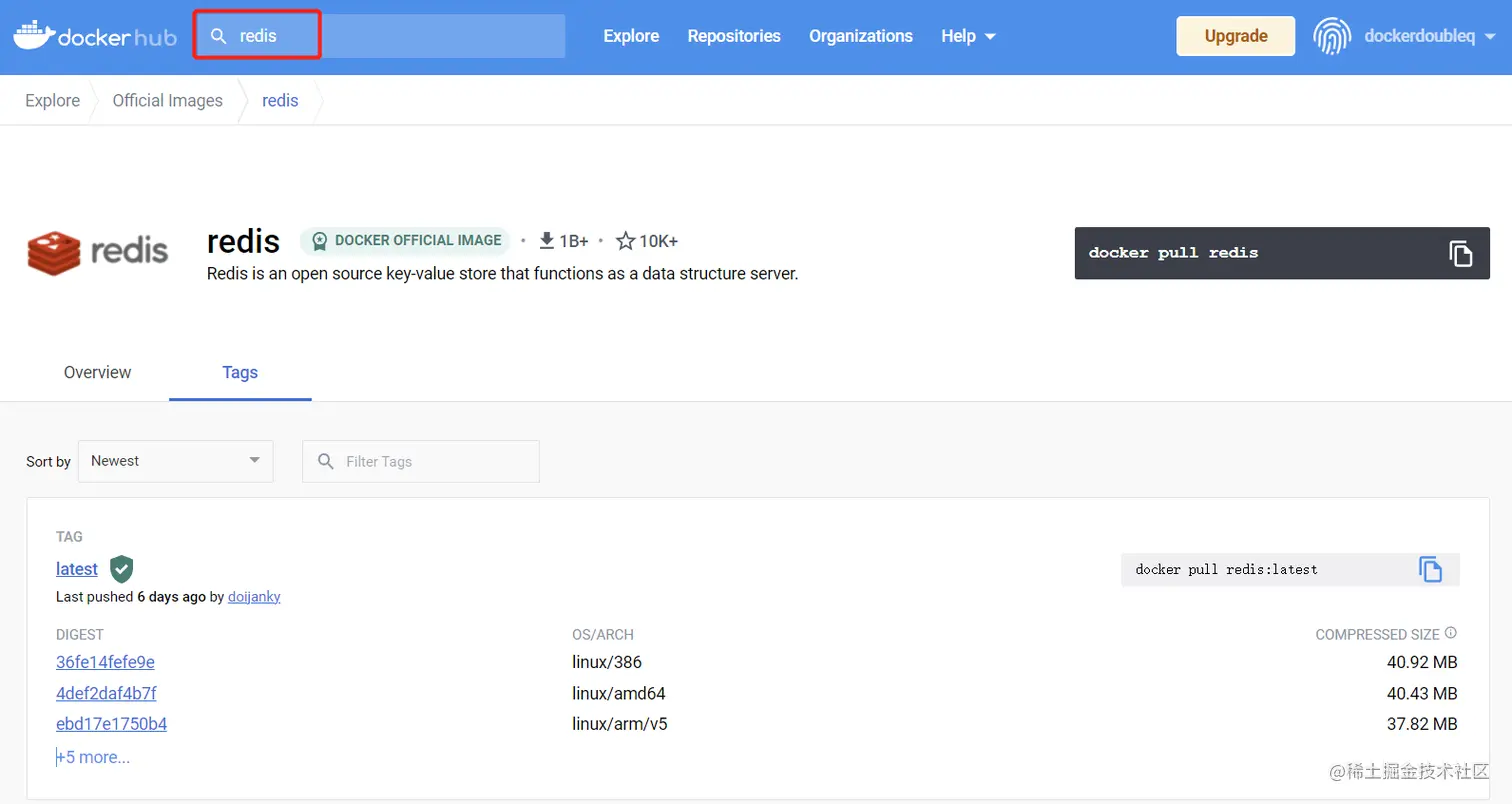This screenshot has width=1512, height=804.
Task: Open the Help menu
Action: (x=966, y=35)
